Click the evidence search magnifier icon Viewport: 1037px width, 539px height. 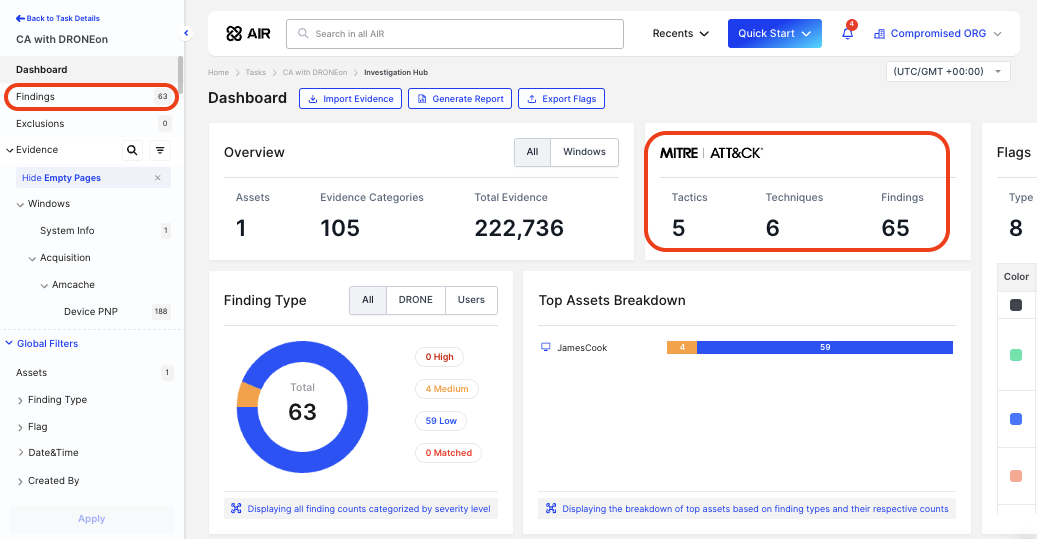tap(132, 150)
